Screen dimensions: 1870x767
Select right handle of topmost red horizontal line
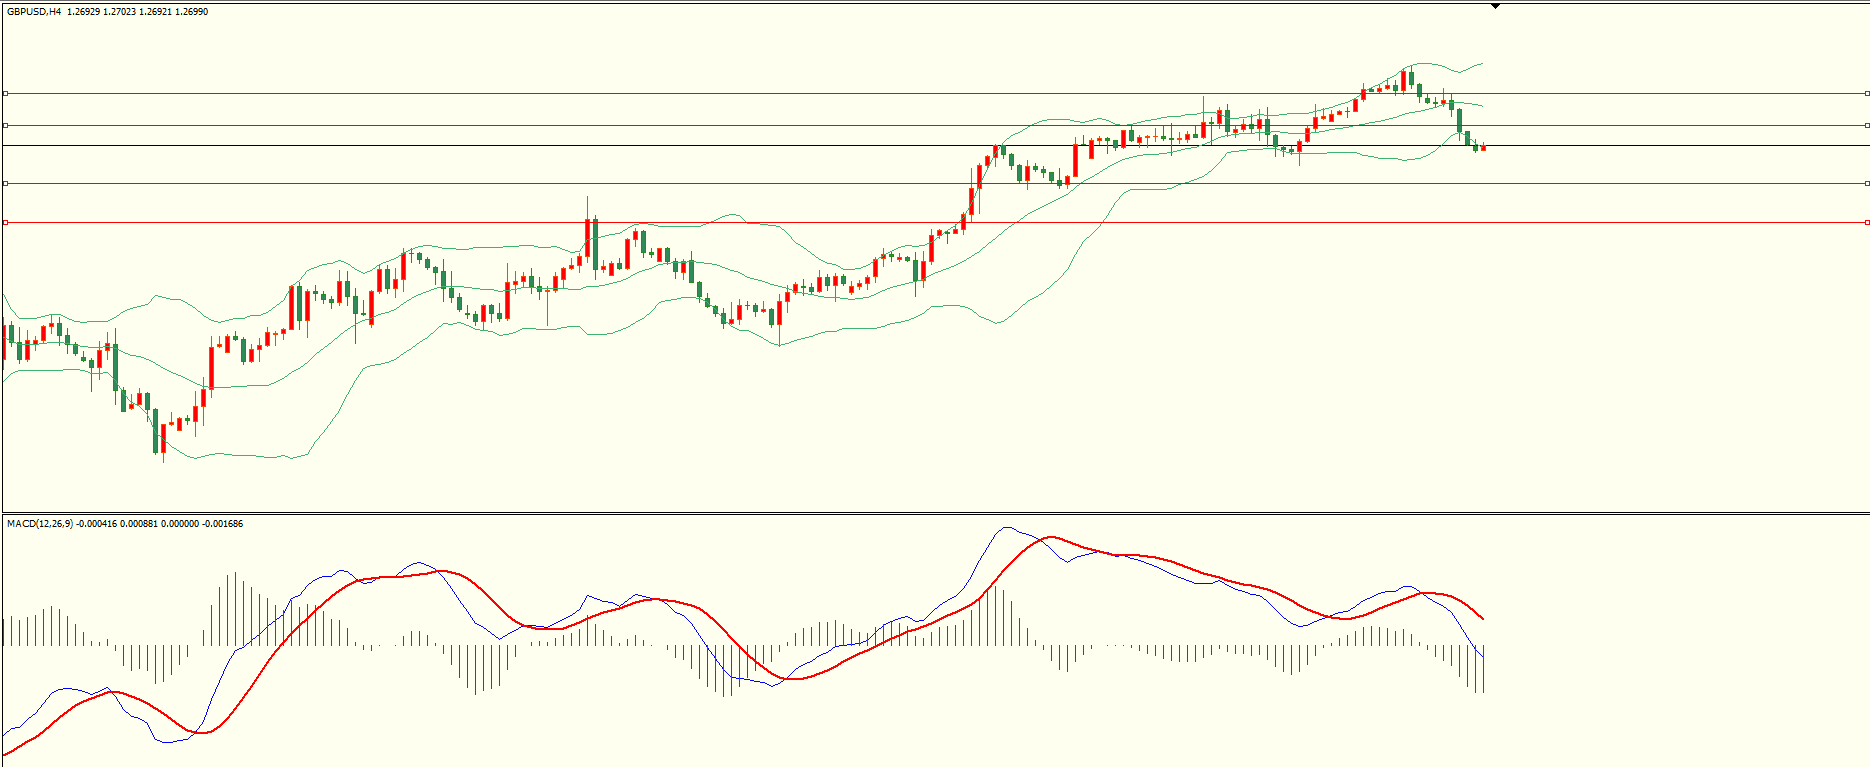coord(1866,93)
